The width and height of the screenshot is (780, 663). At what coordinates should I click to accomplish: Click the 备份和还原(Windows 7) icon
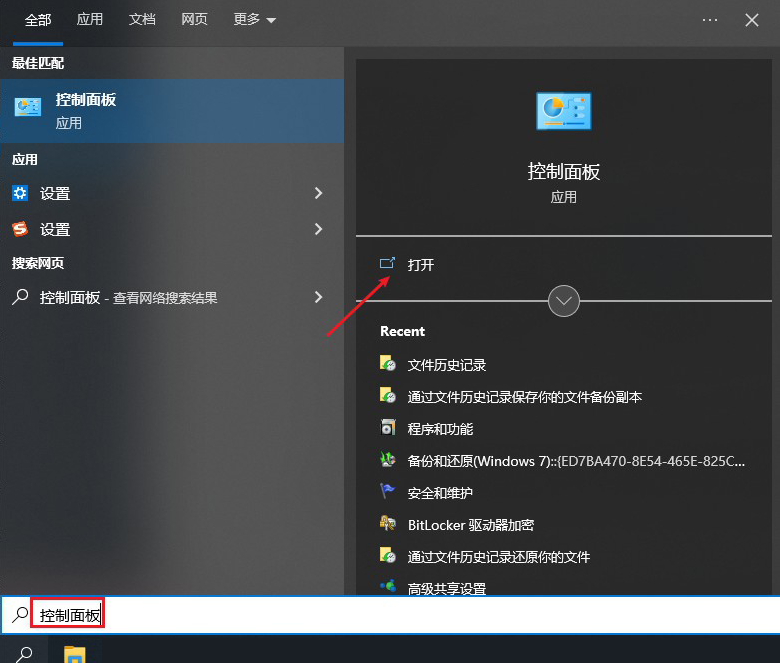388,460
